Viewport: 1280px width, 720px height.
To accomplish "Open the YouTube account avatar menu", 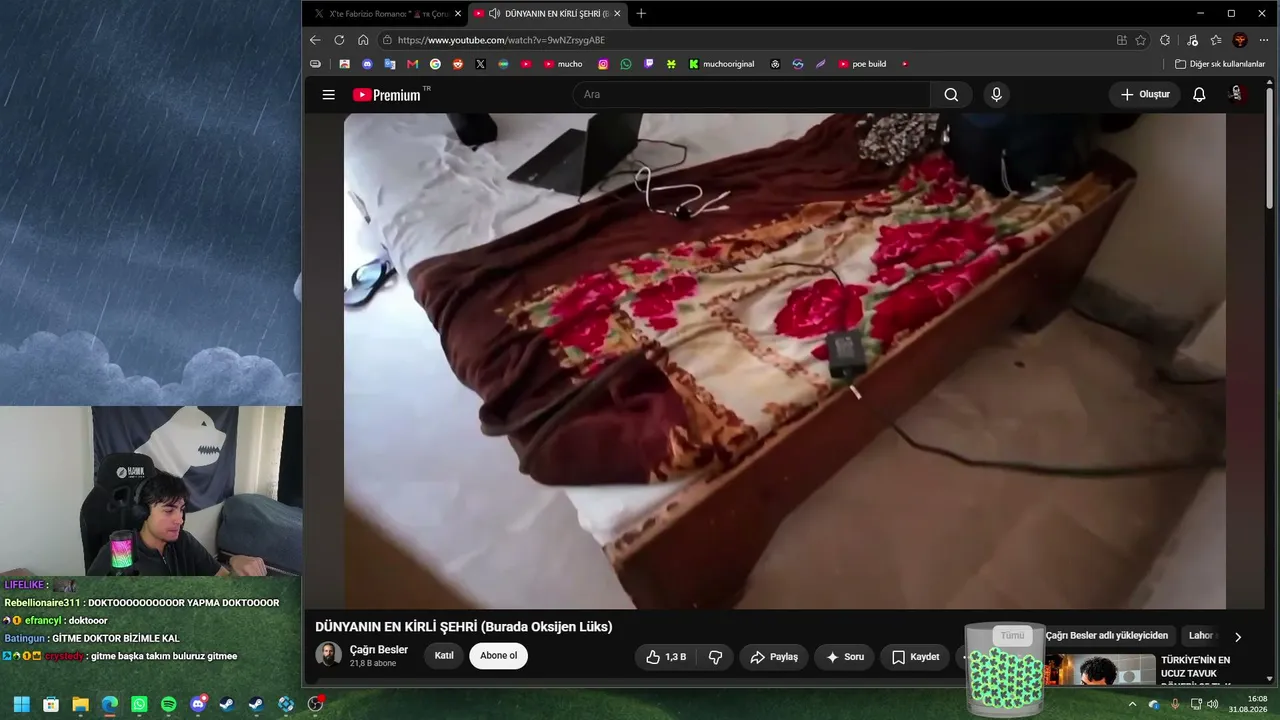I will pyautogui.click(x=1237, y=94).
